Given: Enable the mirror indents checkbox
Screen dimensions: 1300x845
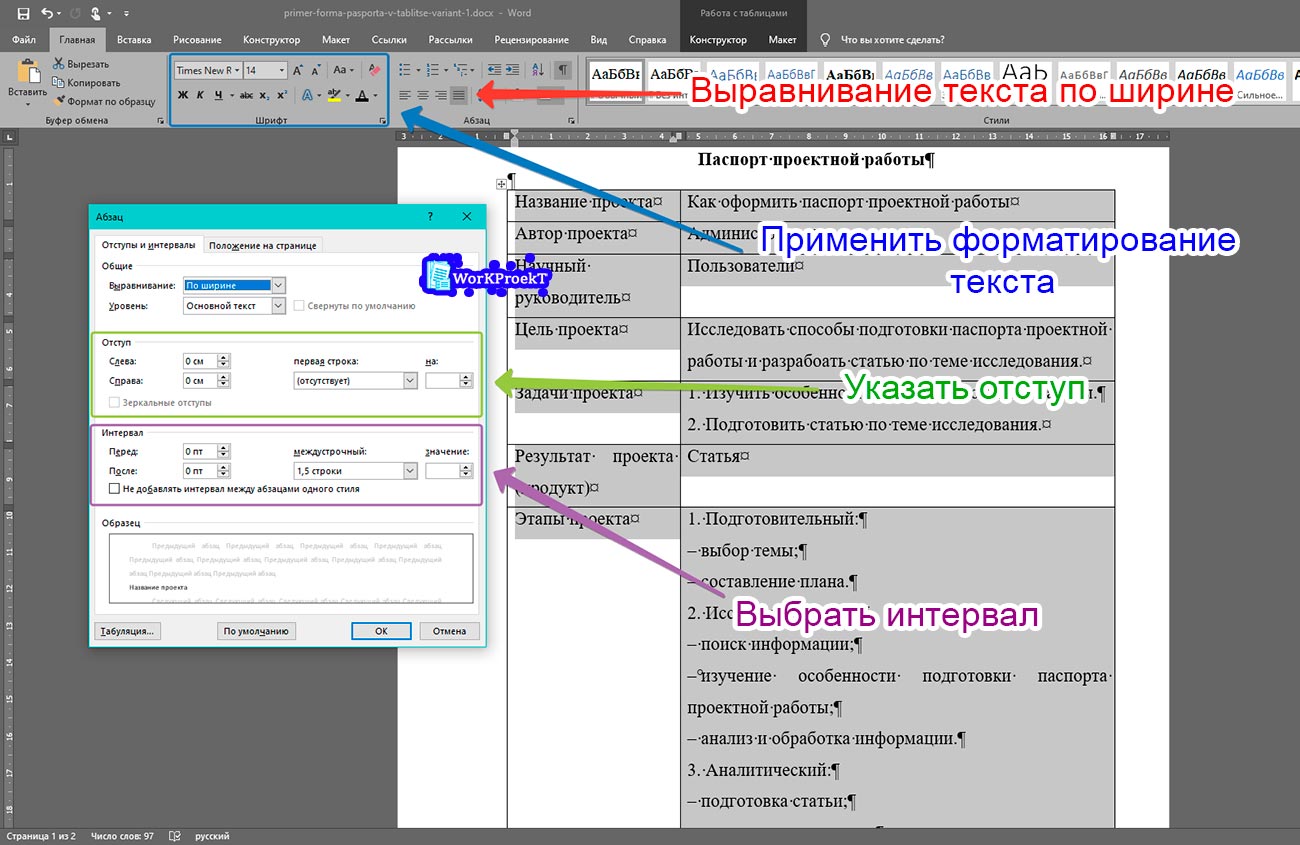Looking at the screenshot, I should click(114, 402).
